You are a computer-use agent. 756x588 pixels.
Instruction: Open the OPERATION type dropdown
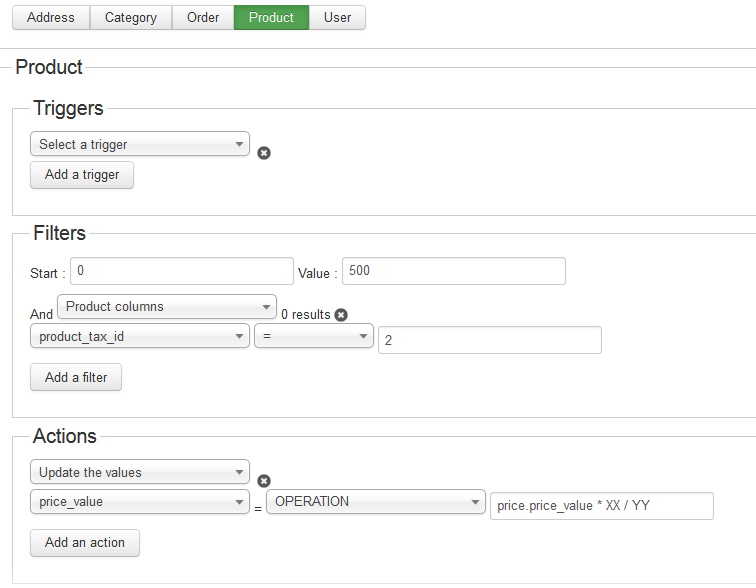tap(376, 502)
